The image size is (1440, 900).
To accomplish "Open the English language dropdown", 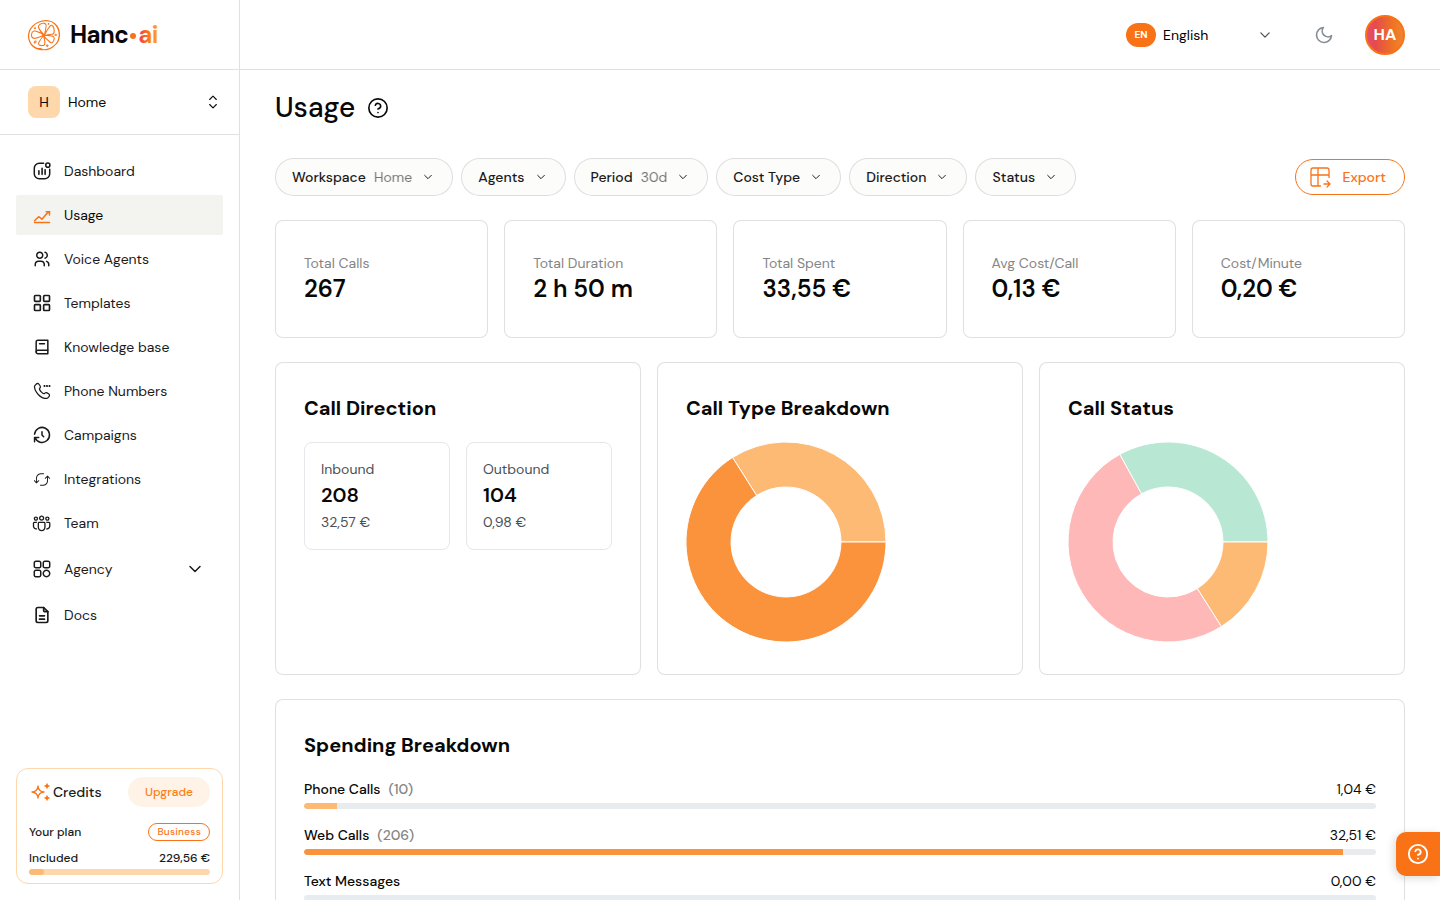I will point(1200,35).
